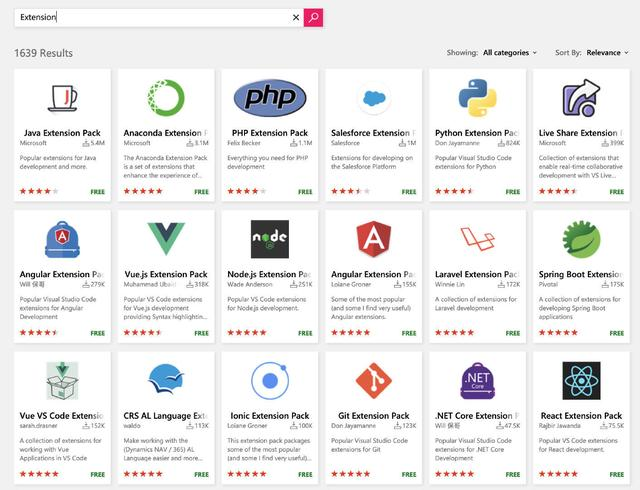Click publisher name waldo

point(132,425)
